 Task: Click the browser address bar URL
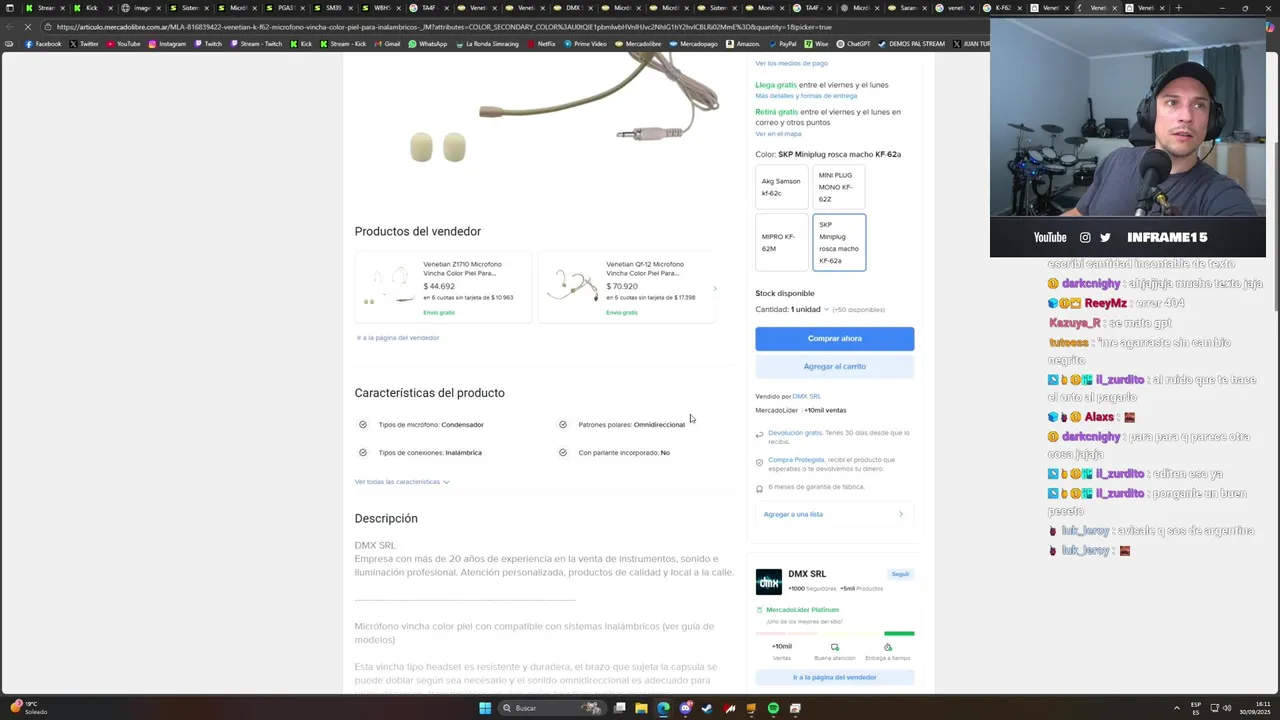[444, 27]
